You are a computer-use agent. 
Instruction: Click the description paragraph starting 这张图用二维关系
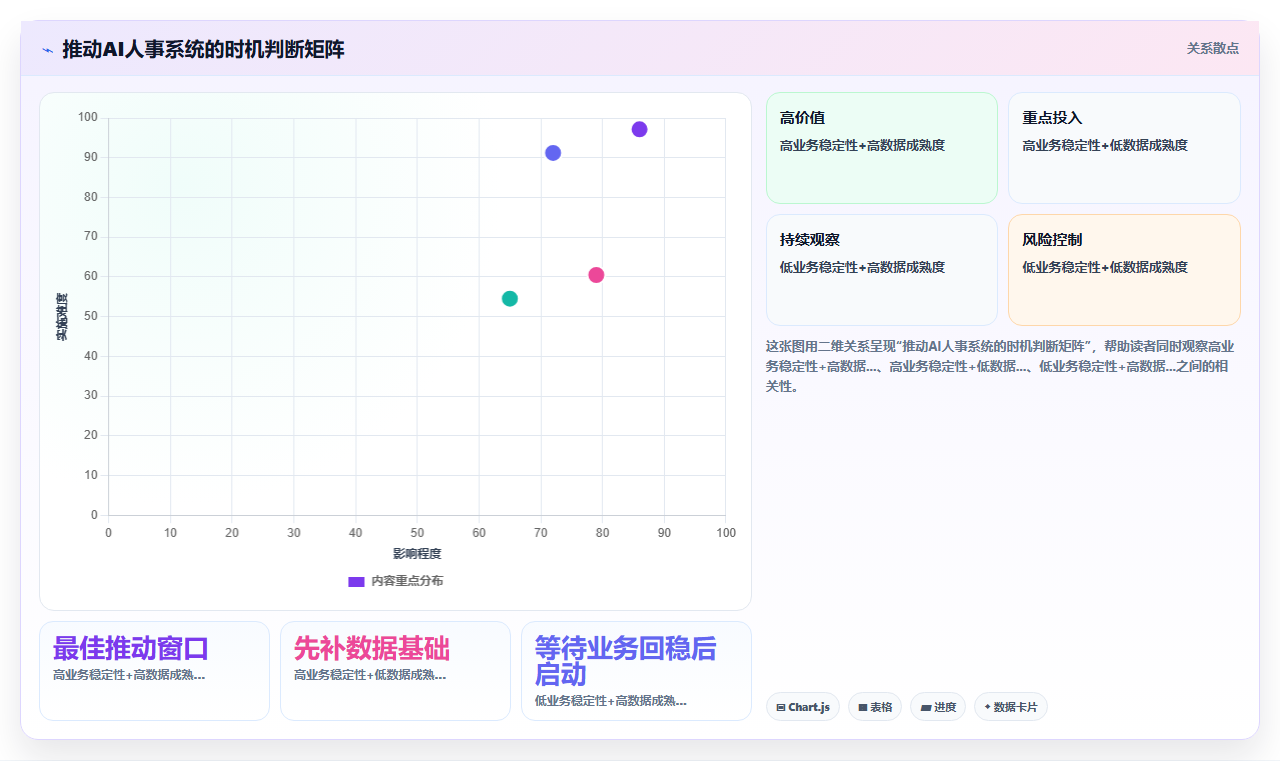(x=1000, y=366)
